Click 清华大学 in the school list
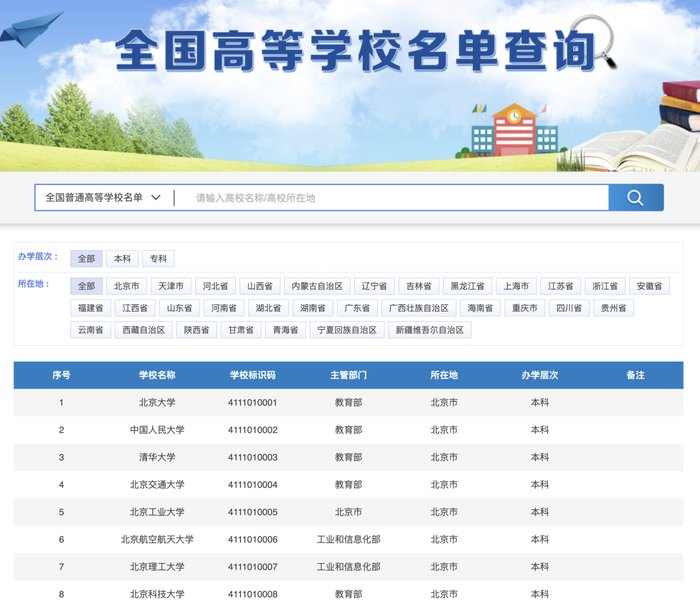Viewport: 700px width, 608px height. pyautogui.click(x=157, y=457)
